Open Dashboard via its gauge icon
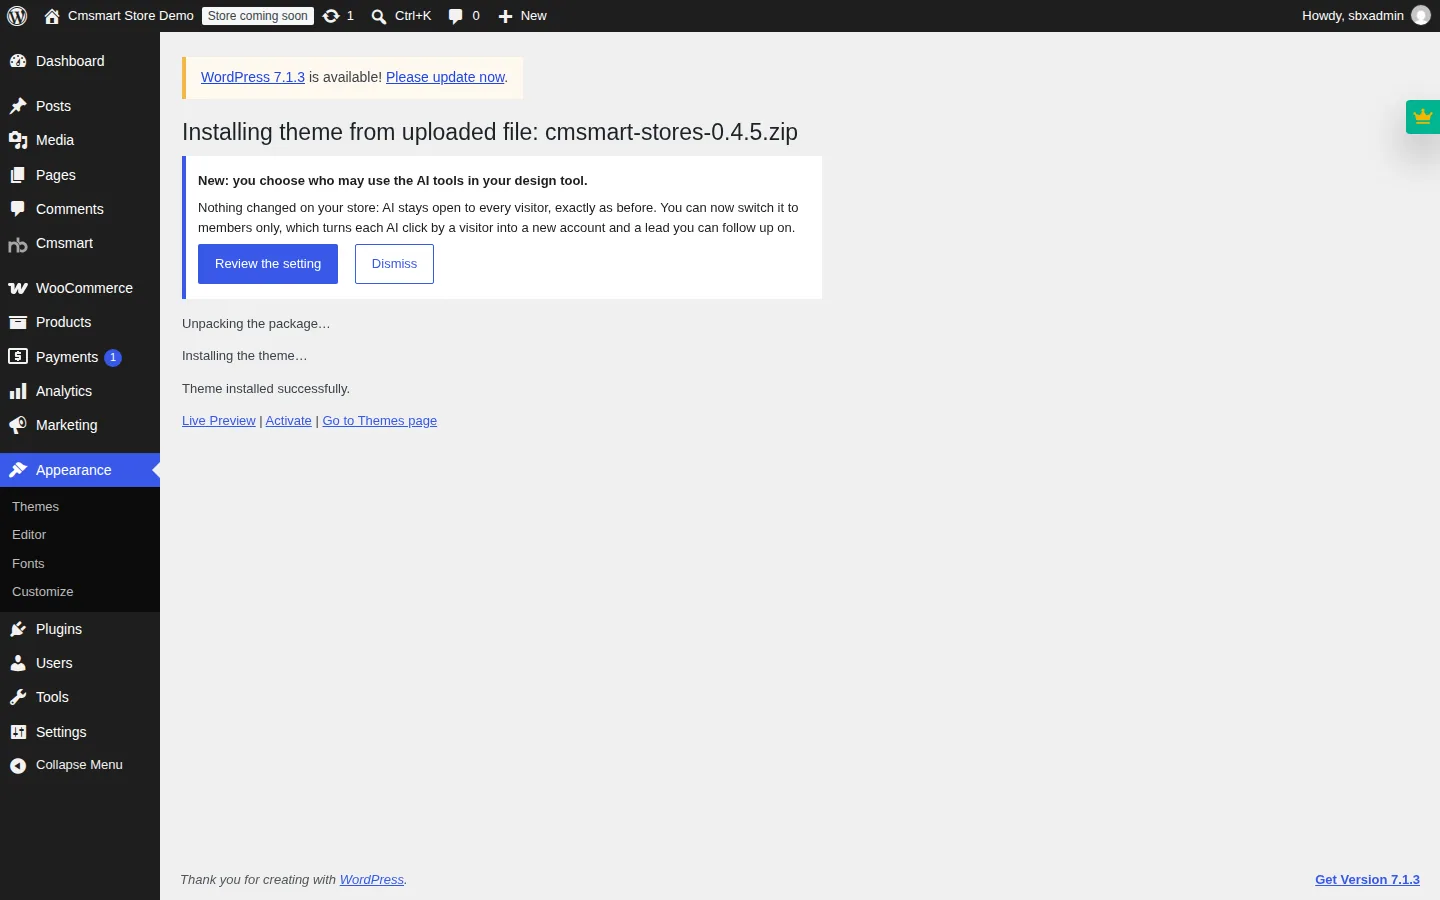This screenshot has width=1440, height=900. coord(18,61)
